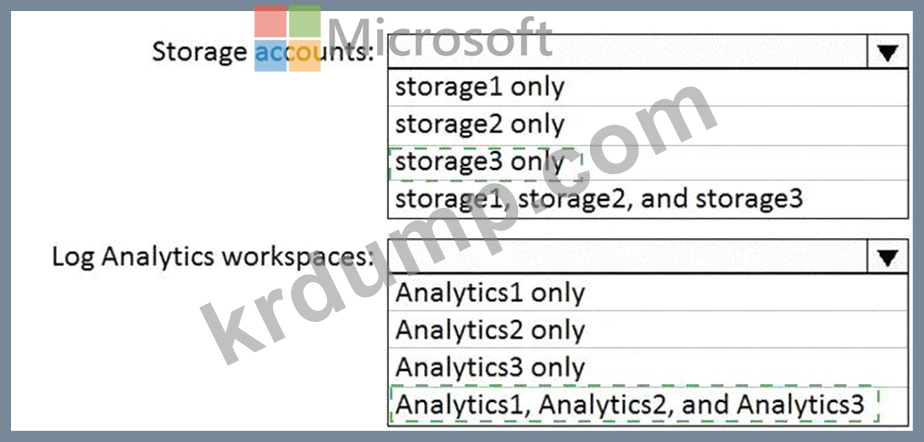
Task: Click the green square of Microsoft logo
Action: (x=305, y=22)
